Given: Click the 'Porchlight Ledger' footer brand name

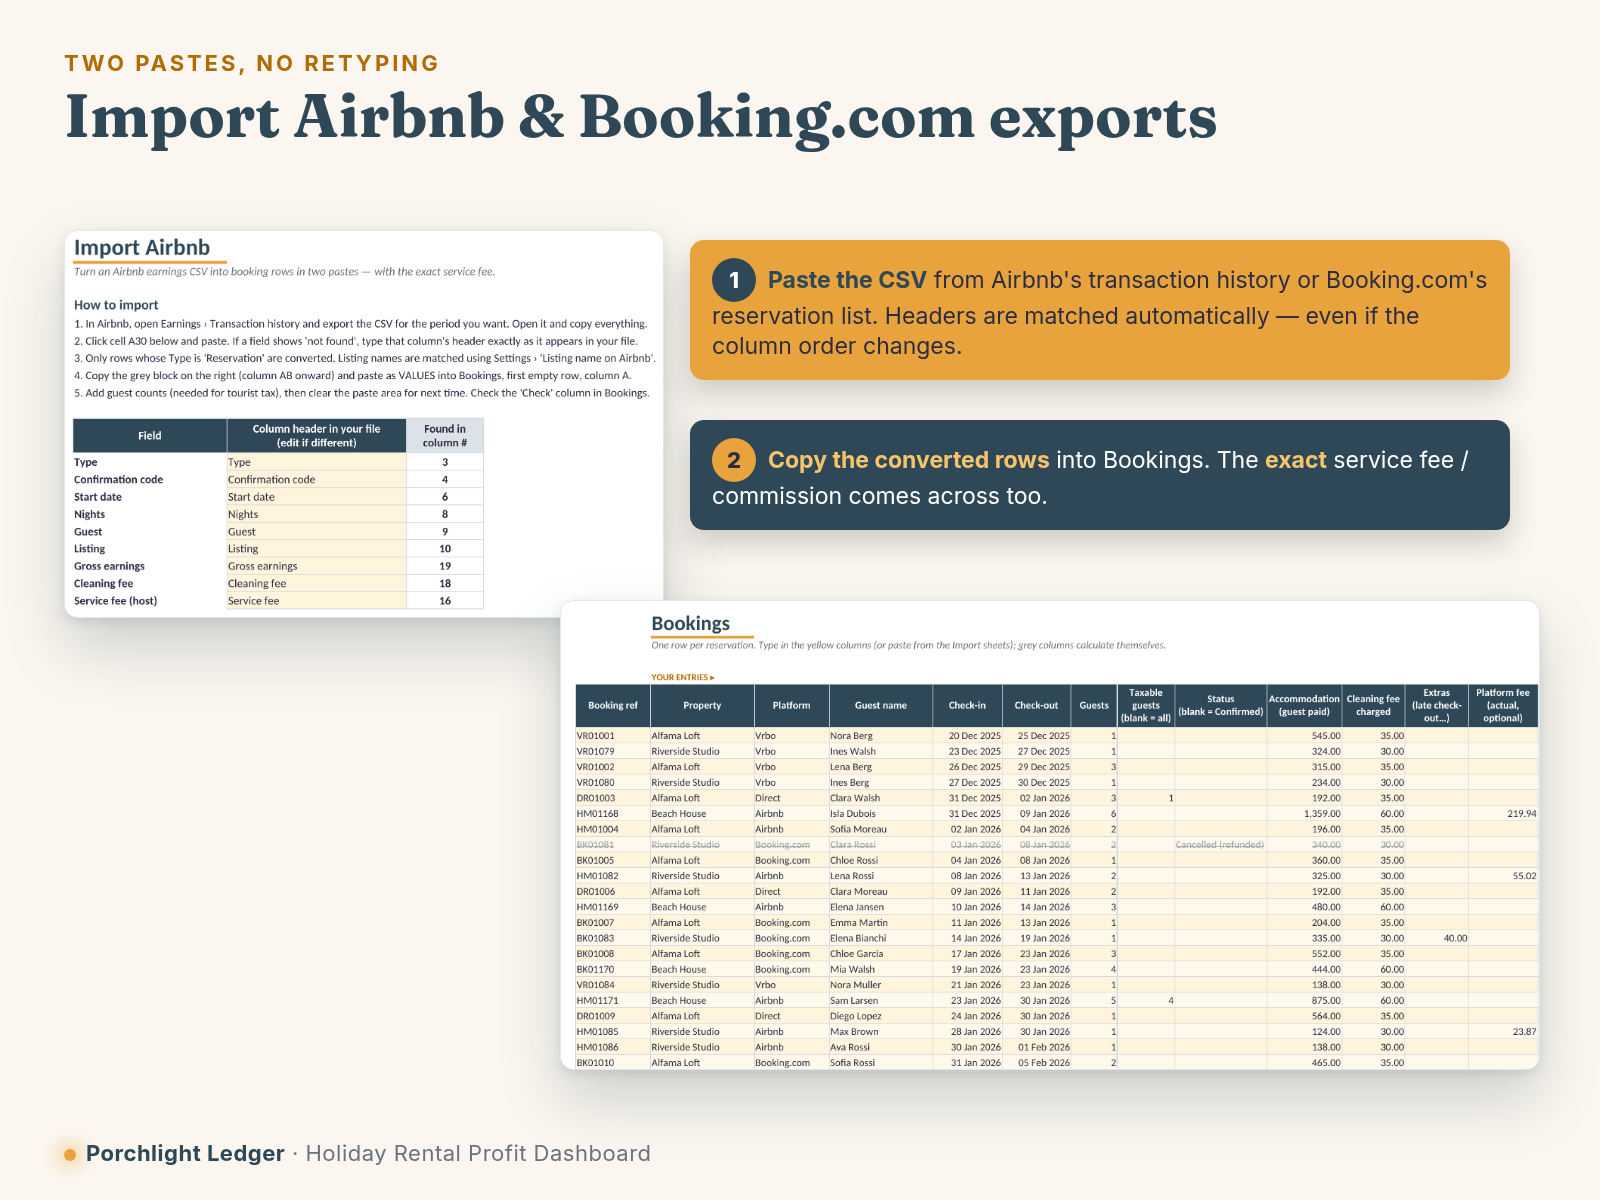Looking at the screenshot, I should [x=185, y=1154].
